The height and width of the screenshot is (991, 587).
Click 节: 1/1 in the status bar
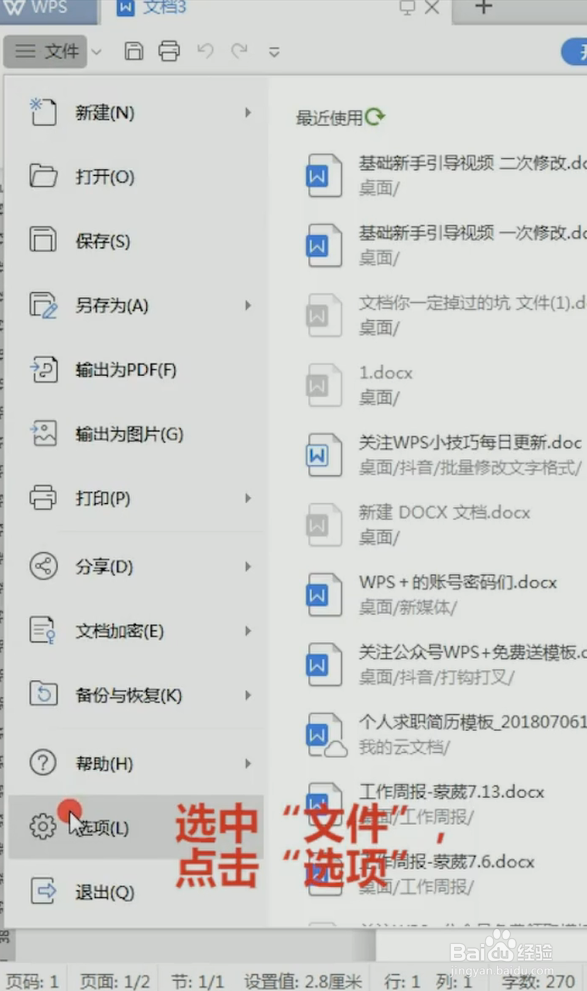click(x=197, y=981)
